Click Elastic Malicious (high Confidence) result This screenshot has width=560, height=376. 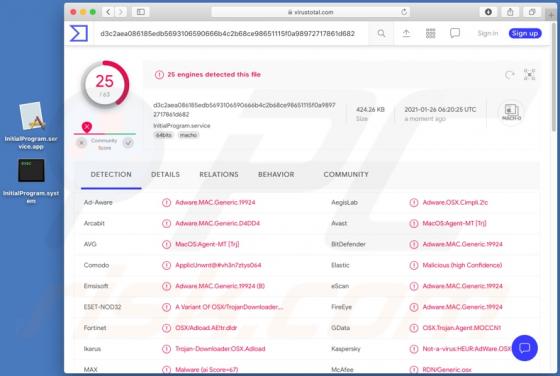462,265
